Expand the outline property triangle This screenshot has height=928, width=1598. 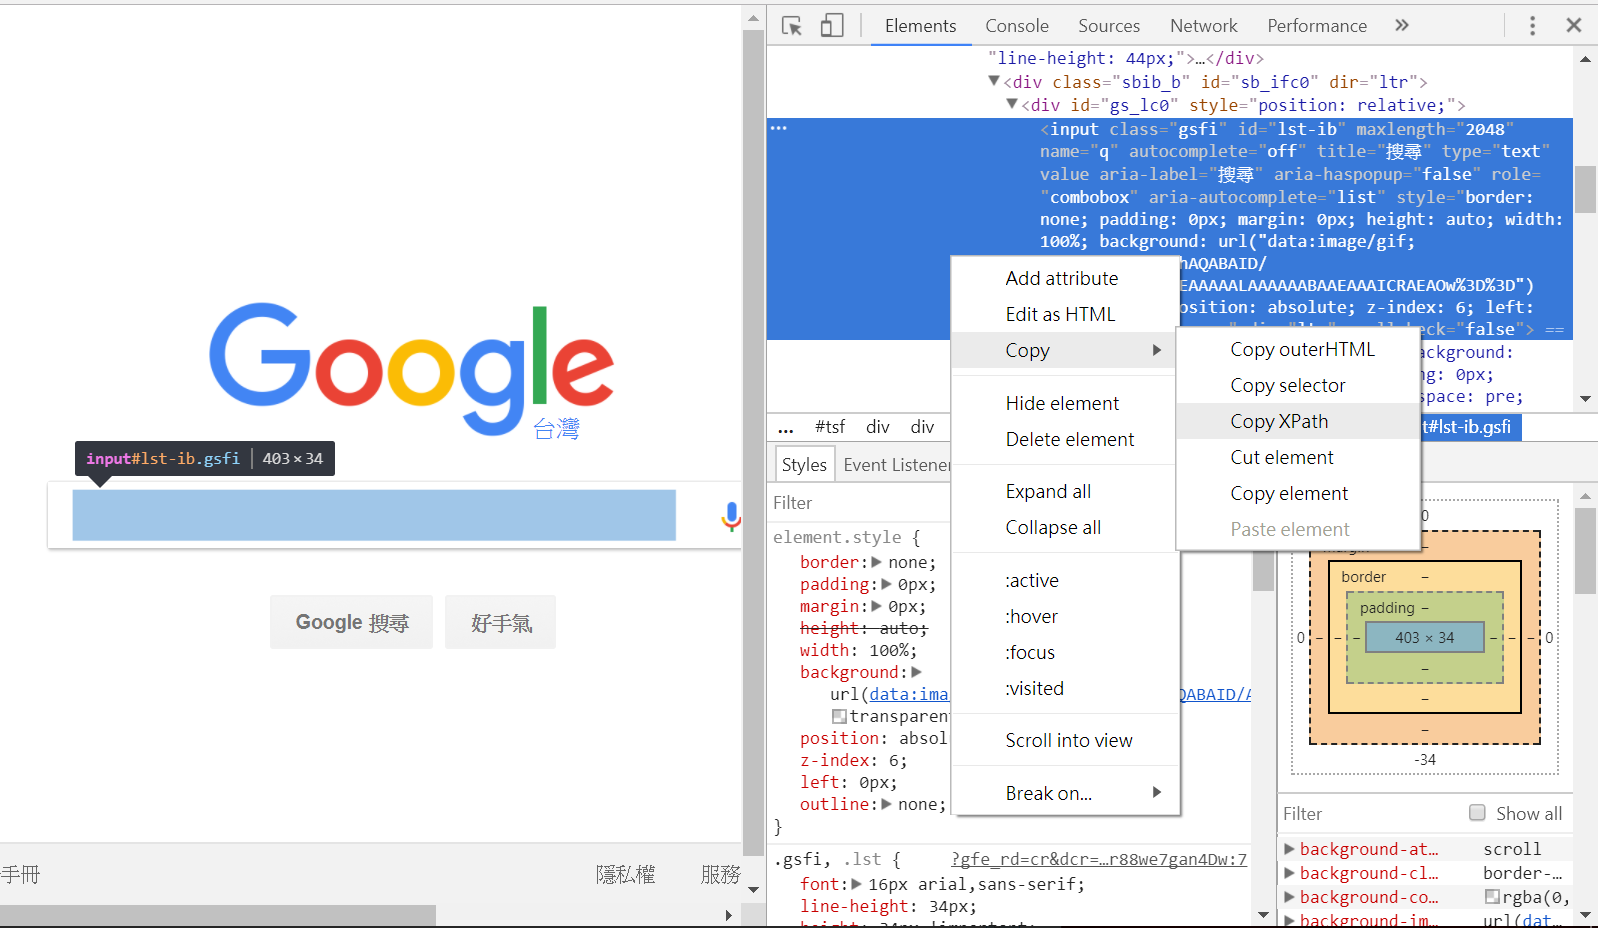click(886, 804)
